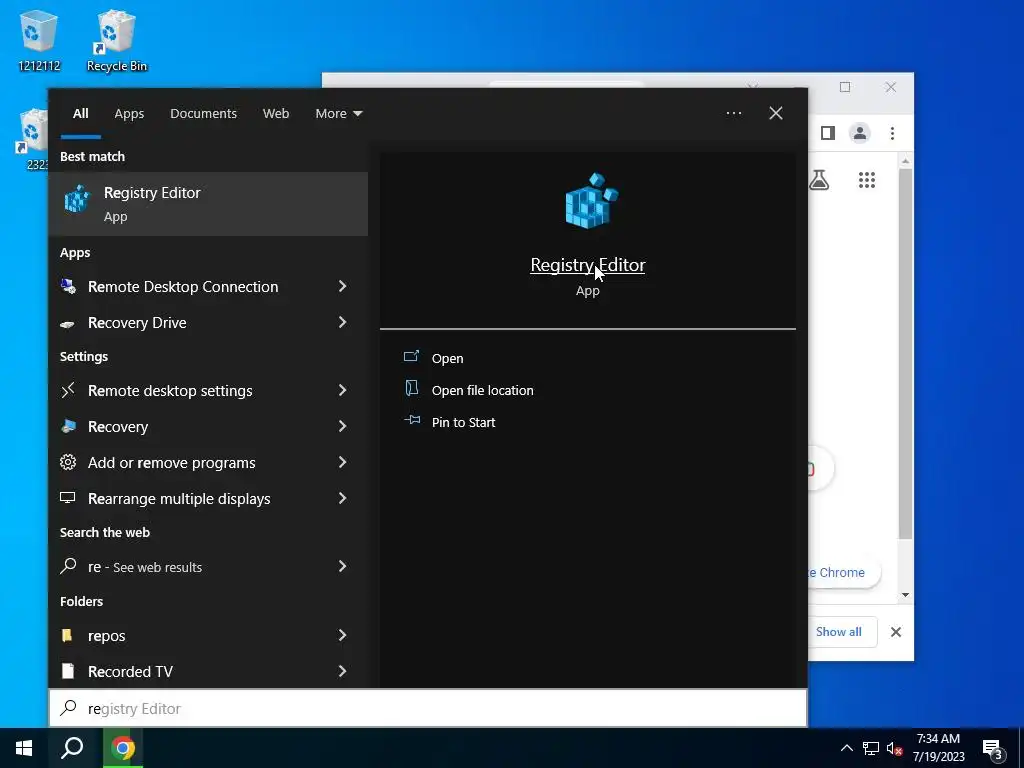This screenshot has width=1024, height=768.
Task: Click the Open action icon
Action: [411, 357]
